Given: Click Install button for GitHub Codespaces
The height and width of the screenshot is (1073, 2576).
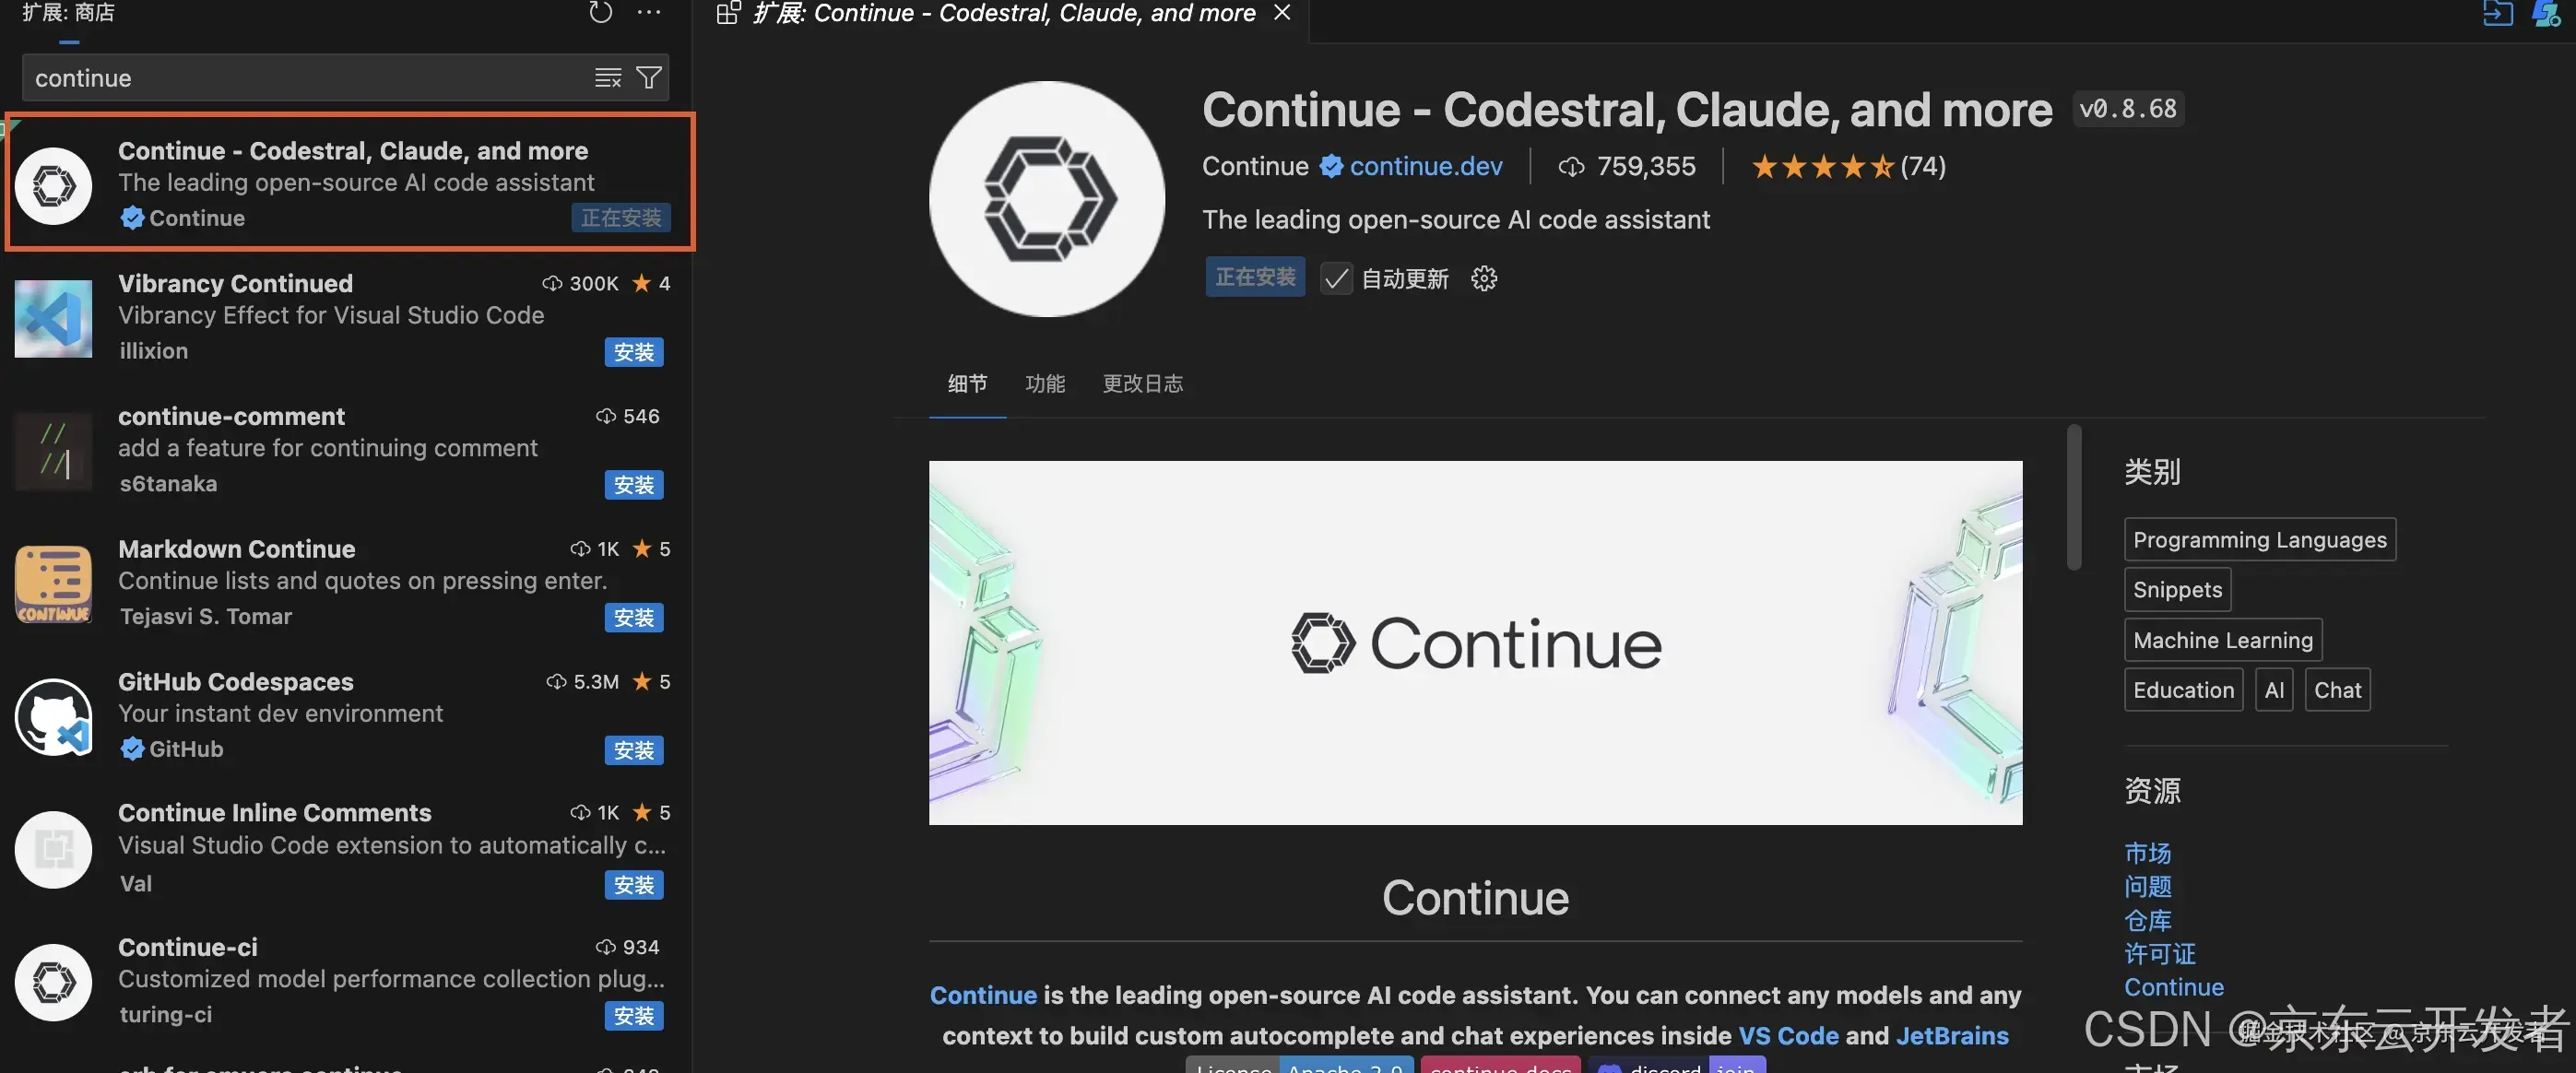Looking at the screenshot, I should (634, 749).
